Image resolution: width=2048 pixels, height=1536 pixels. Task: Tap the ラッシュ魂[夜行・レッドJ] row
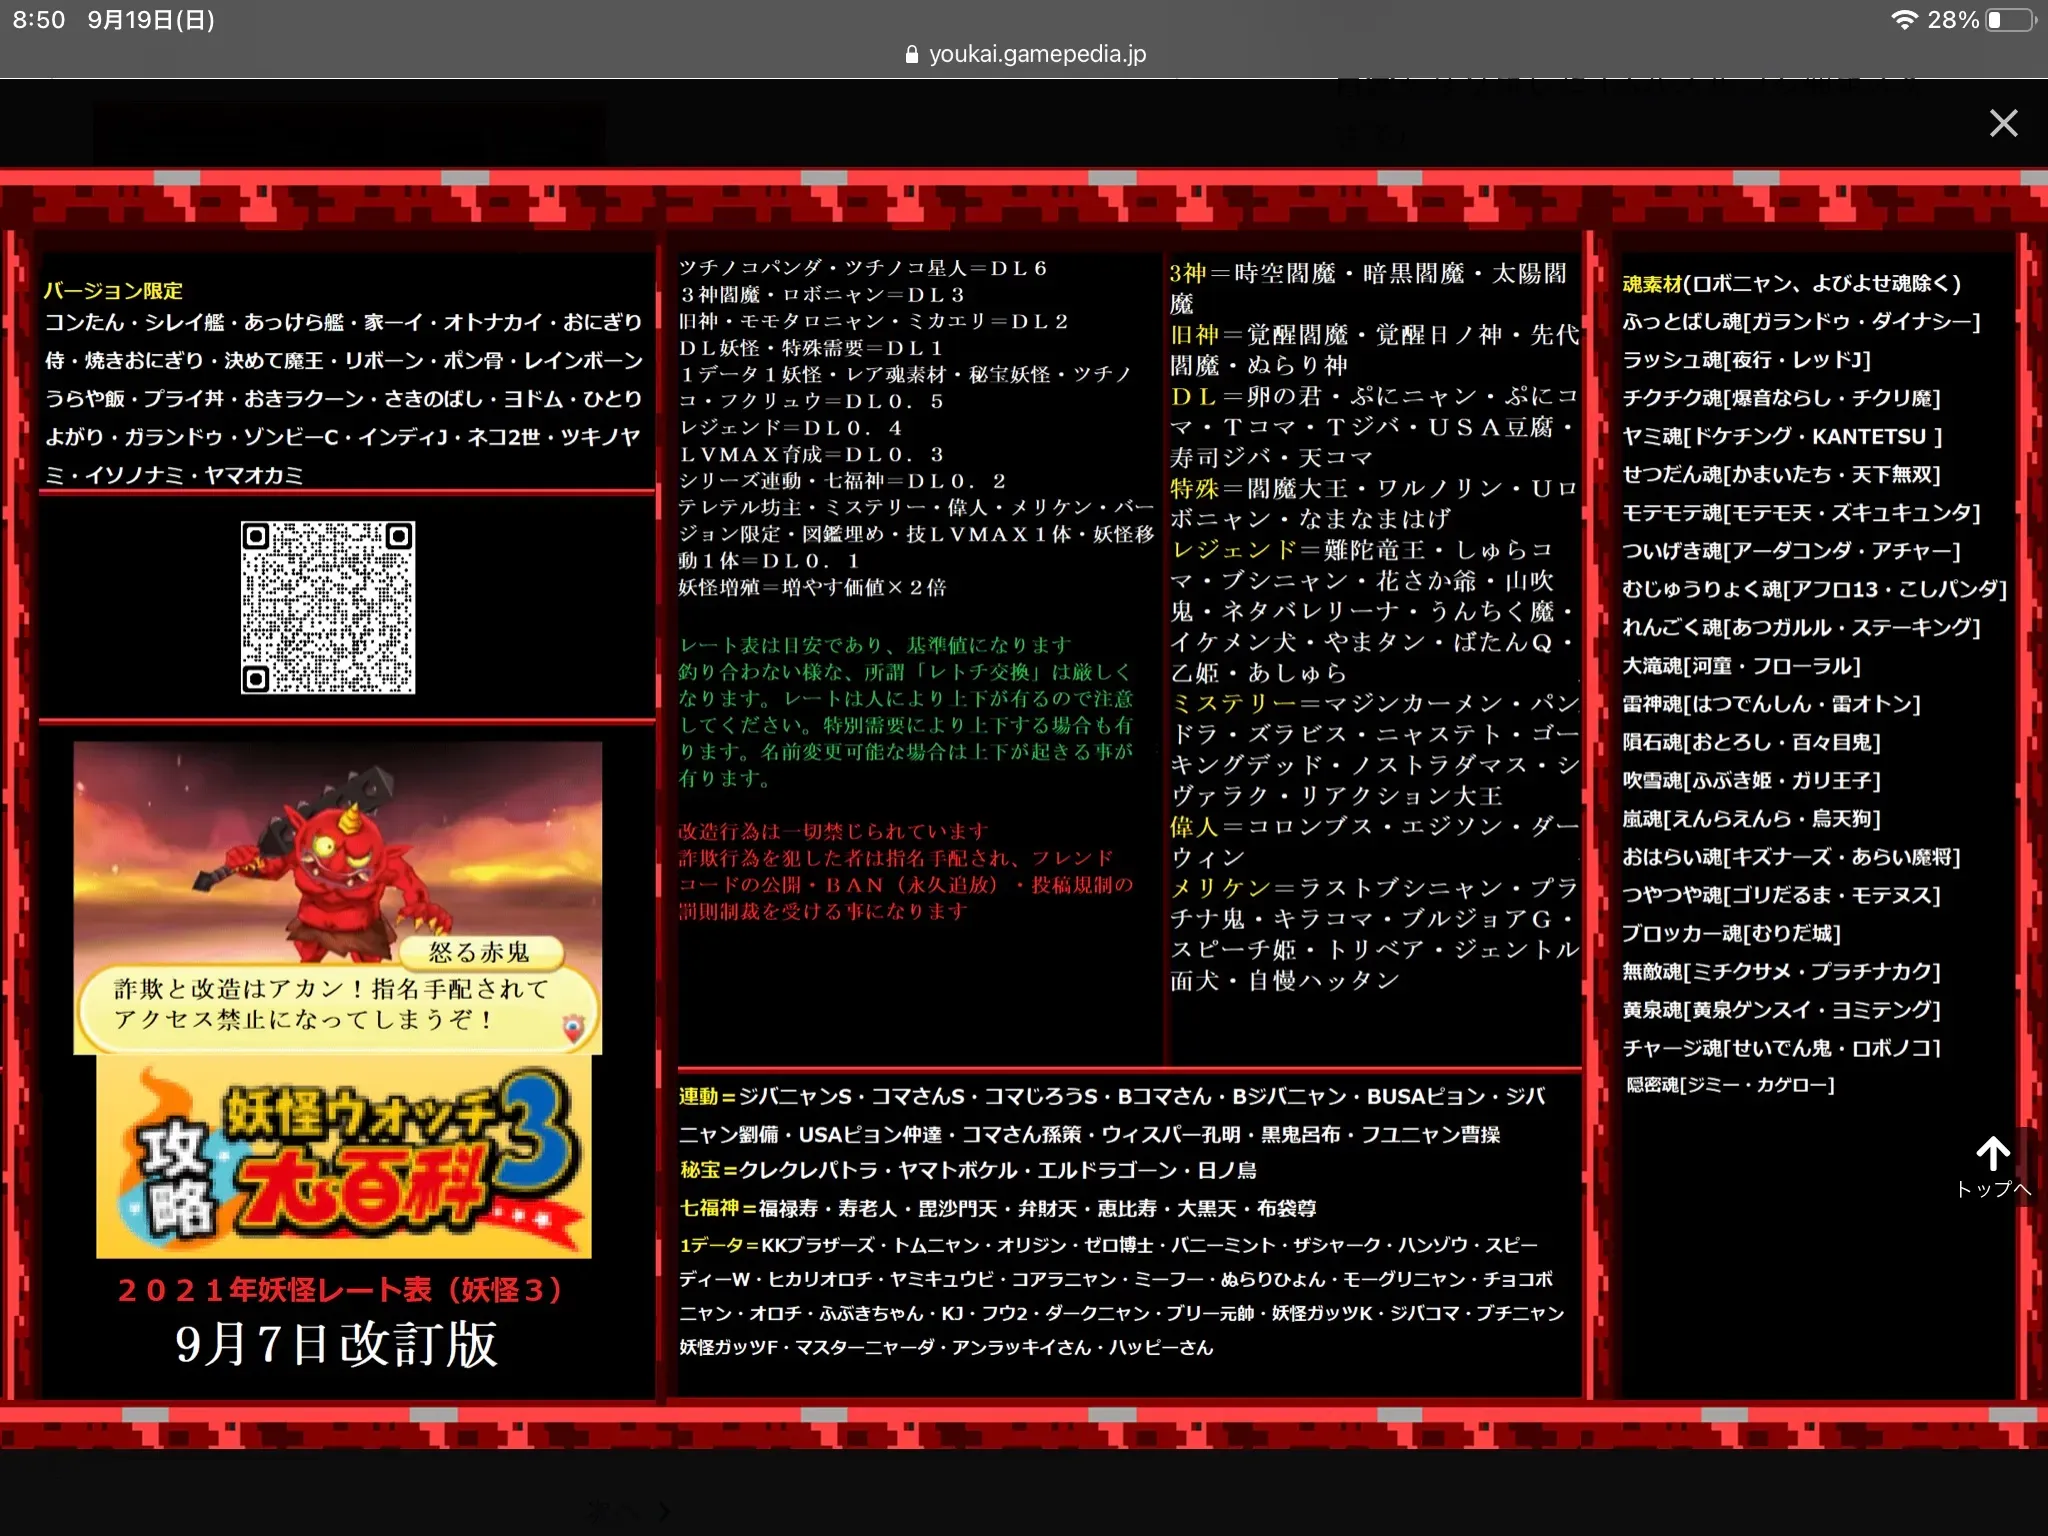[x=1746, y=360]
